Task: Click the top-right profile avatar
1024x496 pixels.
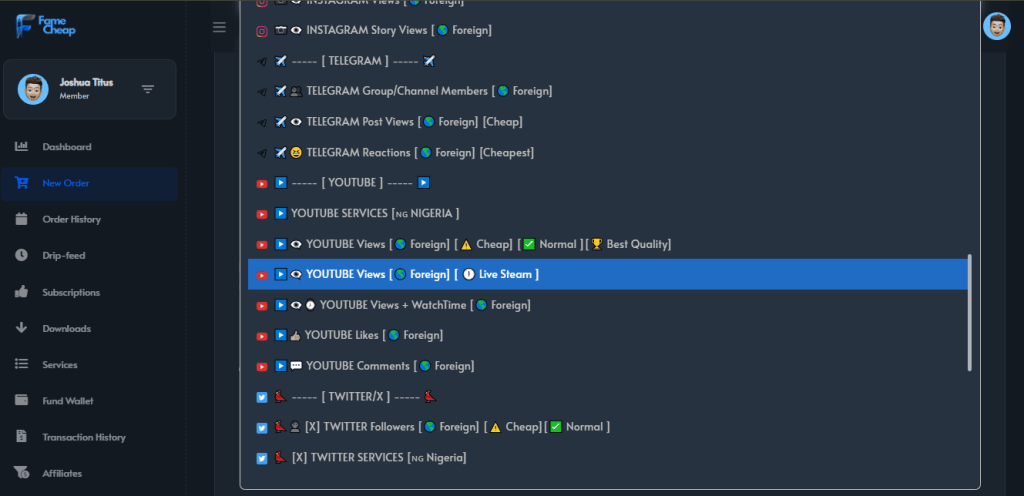Action: [x=997, y=26]
